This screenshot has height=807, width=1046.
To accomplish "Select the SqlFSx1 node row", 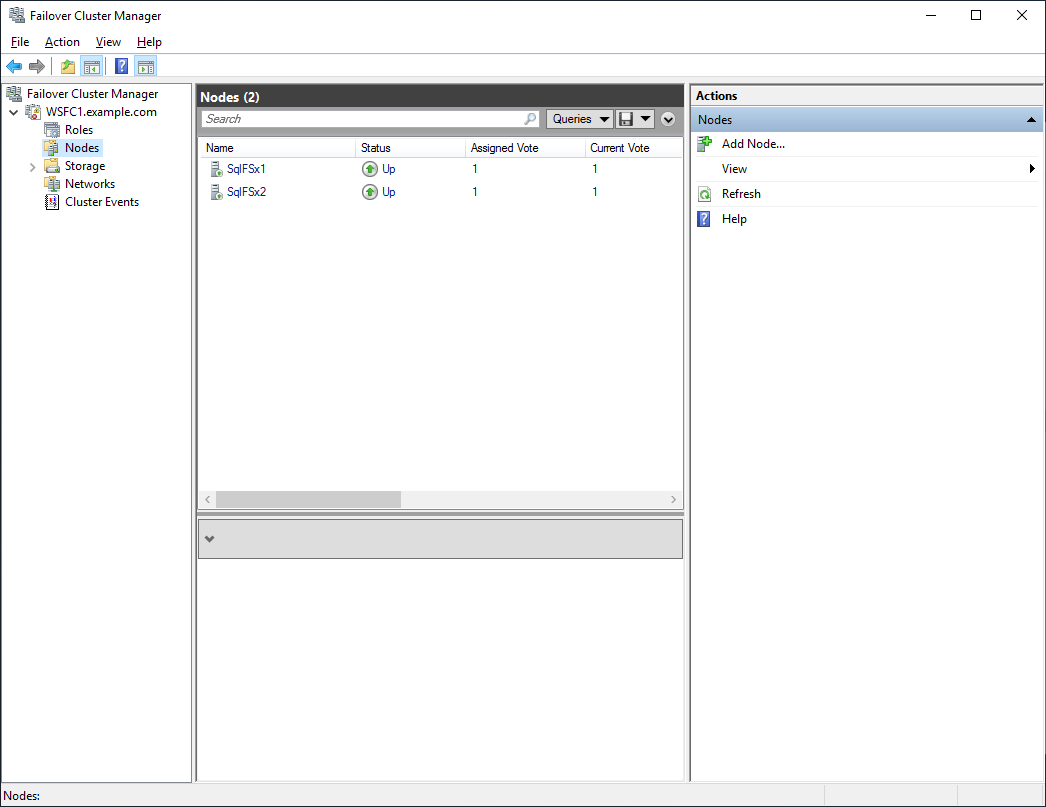I will (x=440, y=169).
